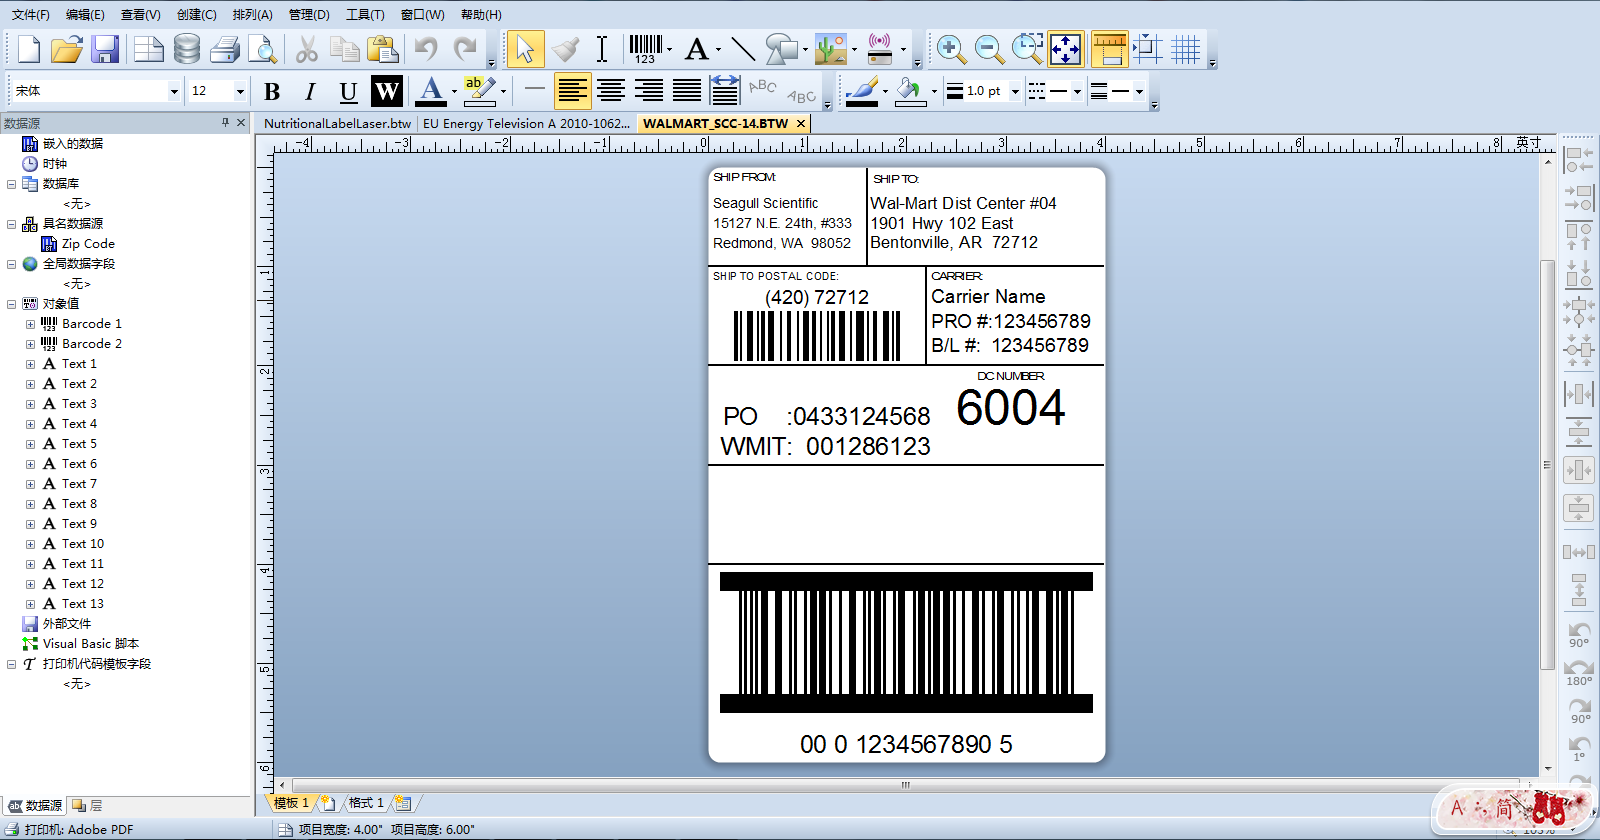Open the 工具(T) menu
The height and width of the screenshot is (840, 1600).
(365, 15)
